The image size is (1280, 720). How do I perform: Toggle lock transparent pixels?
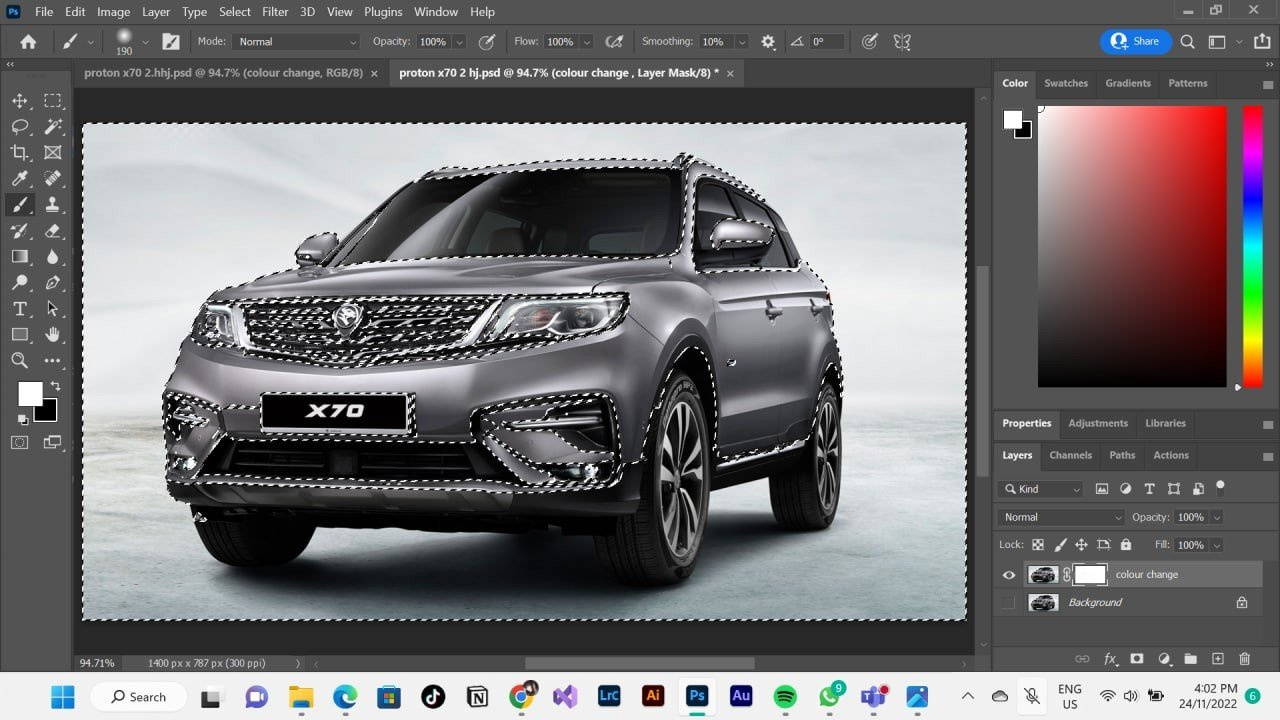pos(1038,545)
